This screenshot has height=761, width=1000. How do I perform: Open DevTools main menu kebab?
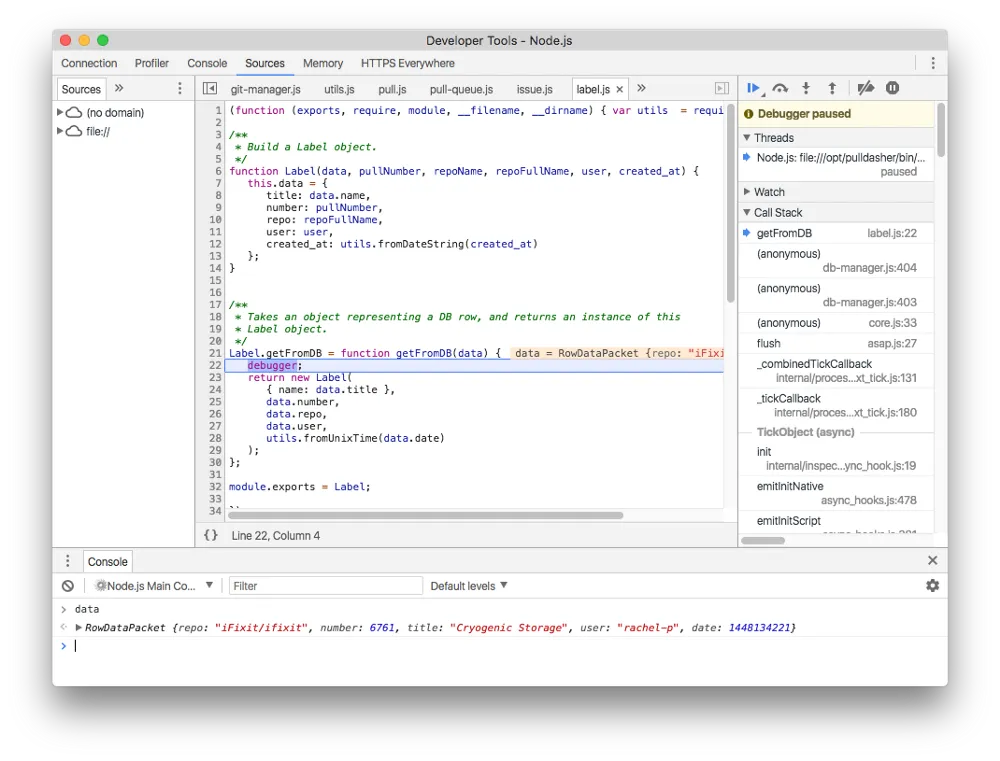(932, 63)
